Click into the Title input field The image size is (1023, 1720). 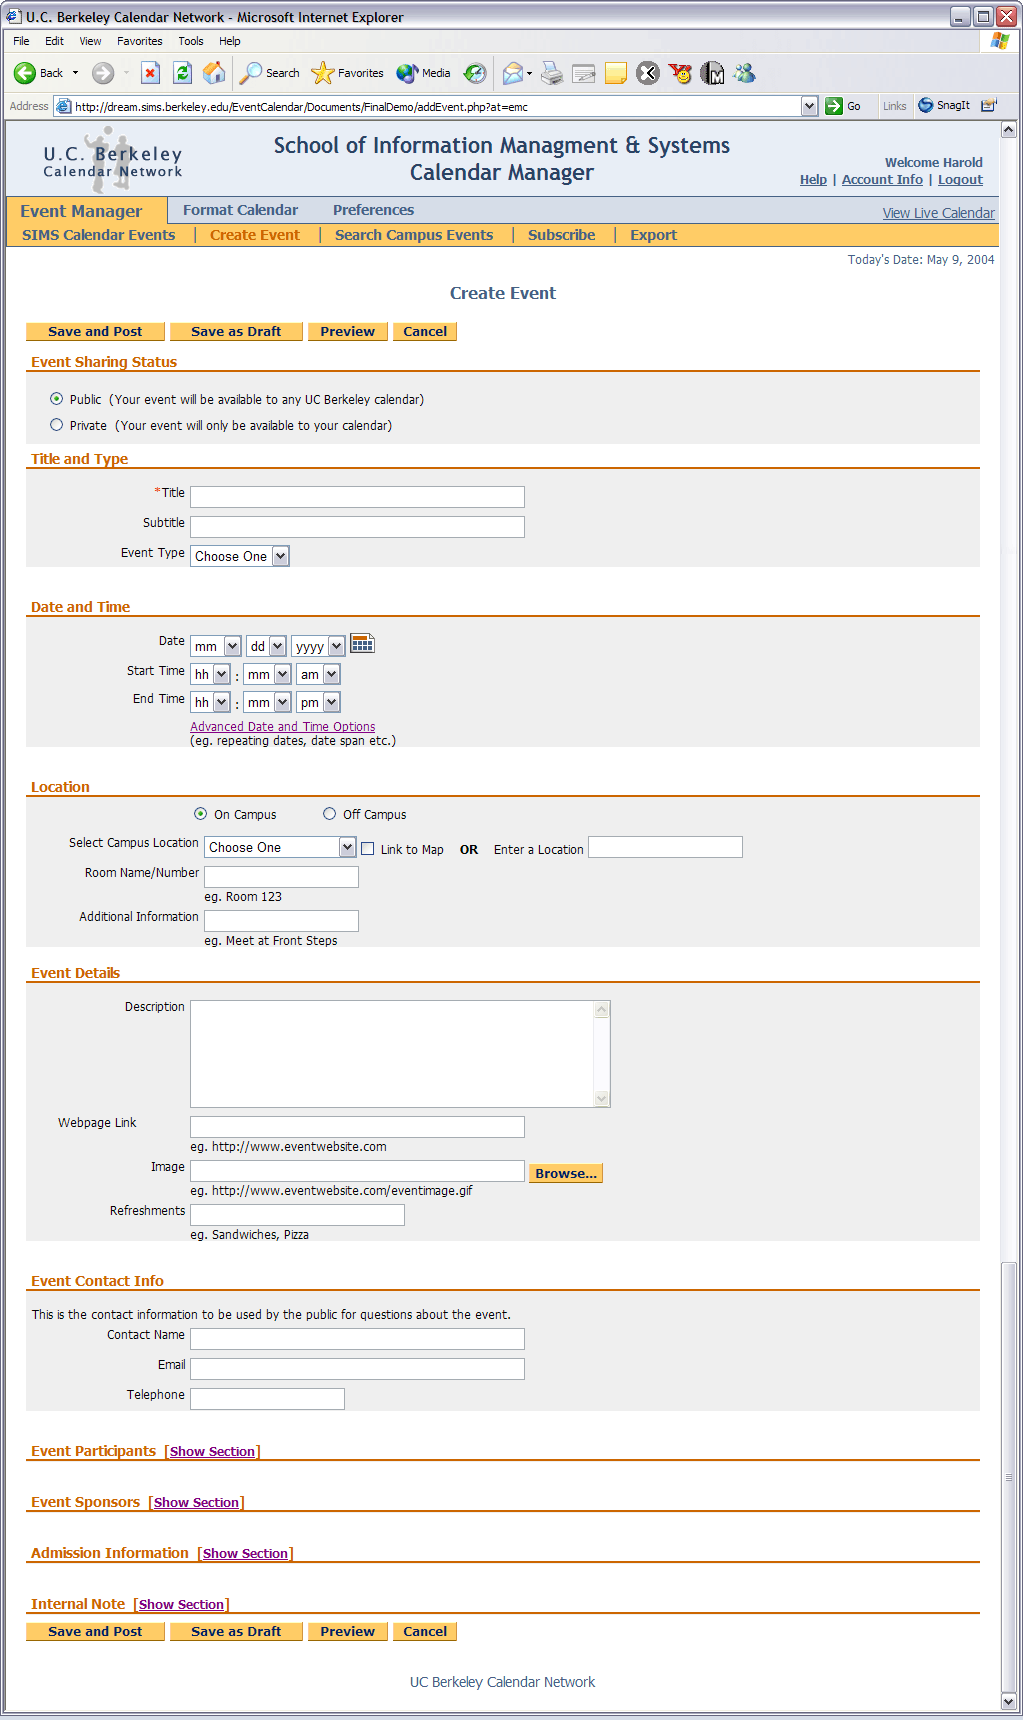[x=357, y=497]
